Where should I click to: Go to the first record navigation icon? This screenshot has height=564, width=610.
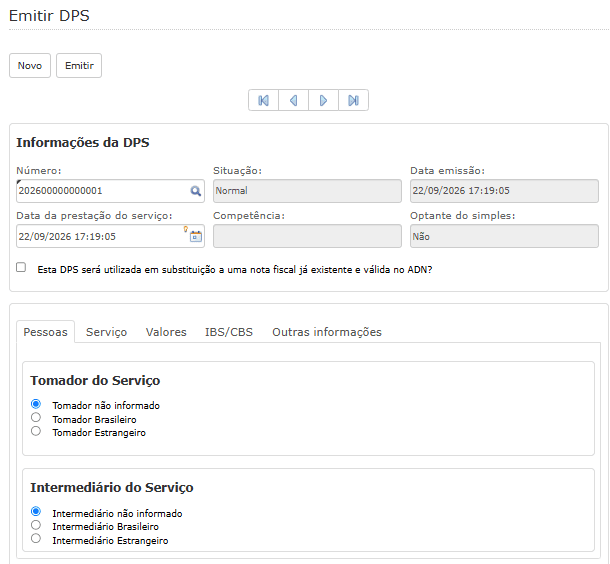[263, 100]
